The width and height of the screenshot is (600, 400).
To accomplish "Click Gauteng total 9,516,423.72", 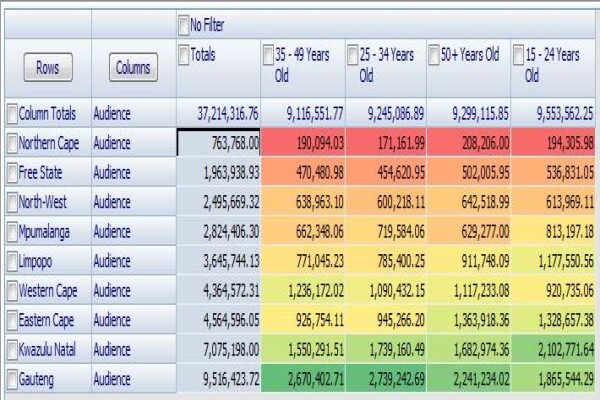I will click(218, 379).
